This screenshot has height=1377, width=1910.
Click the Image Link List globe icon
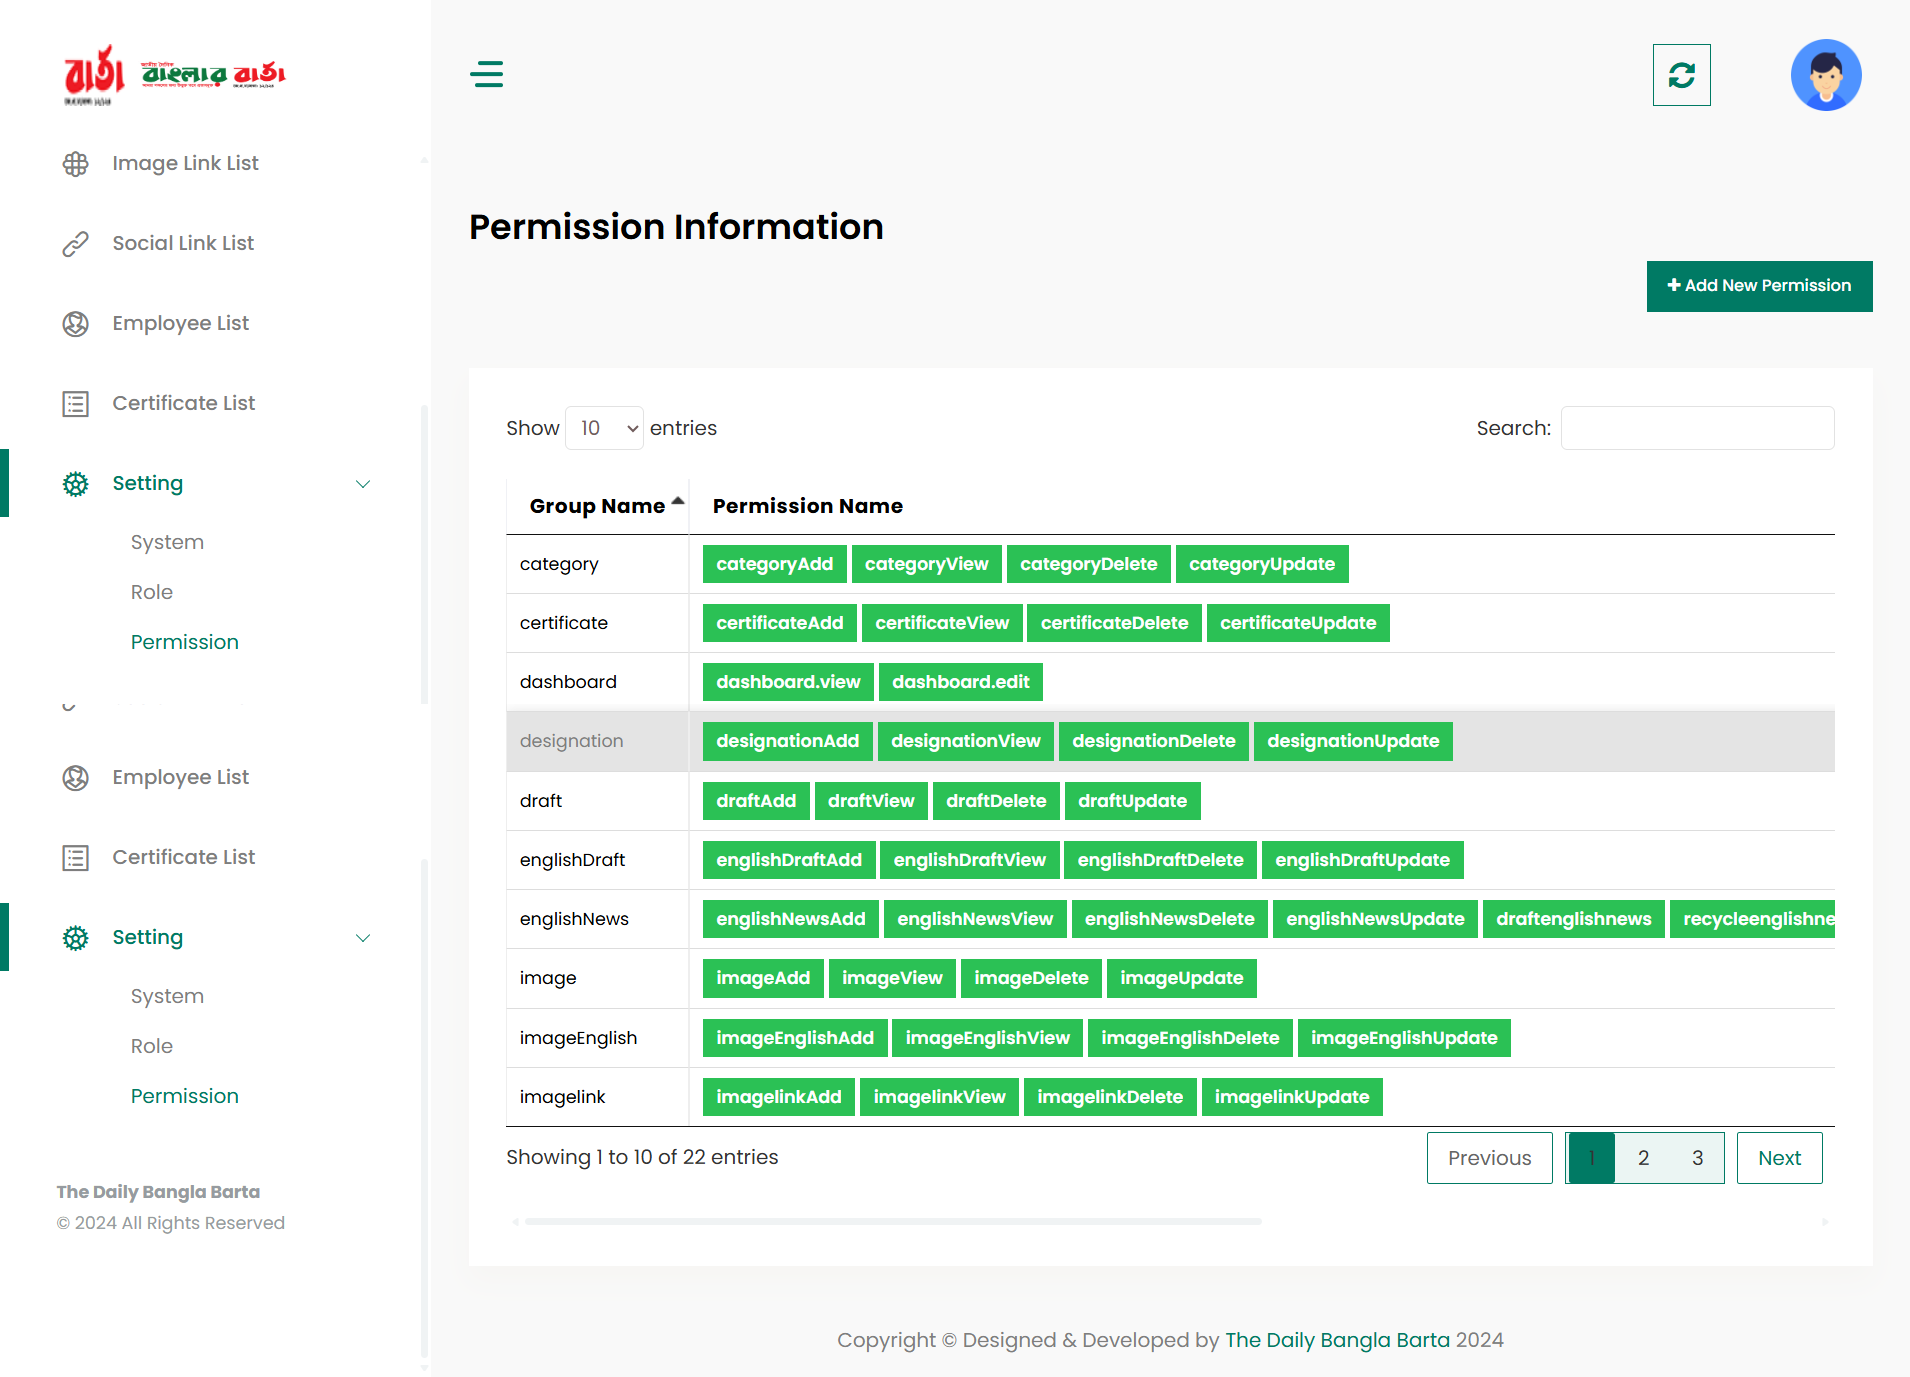[x=76, y=163]
